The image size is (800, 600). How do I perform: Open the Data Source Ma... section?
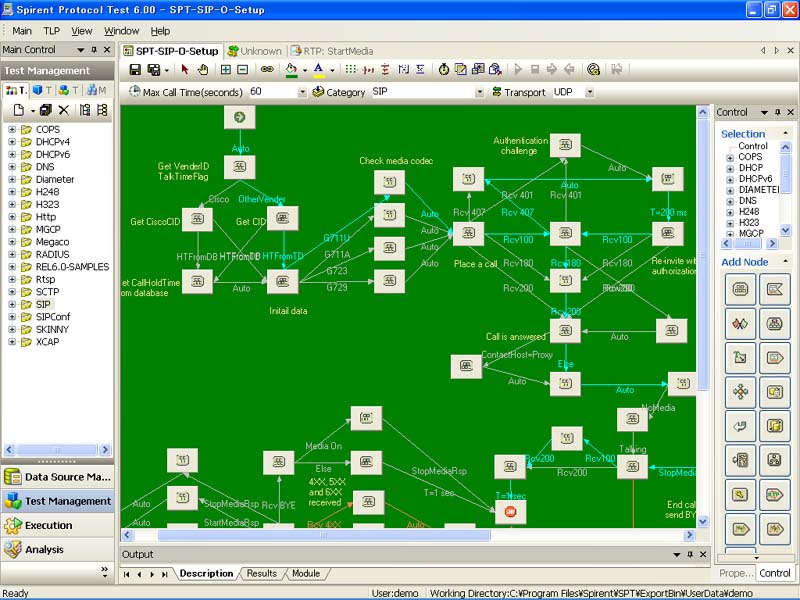(58, 477)
